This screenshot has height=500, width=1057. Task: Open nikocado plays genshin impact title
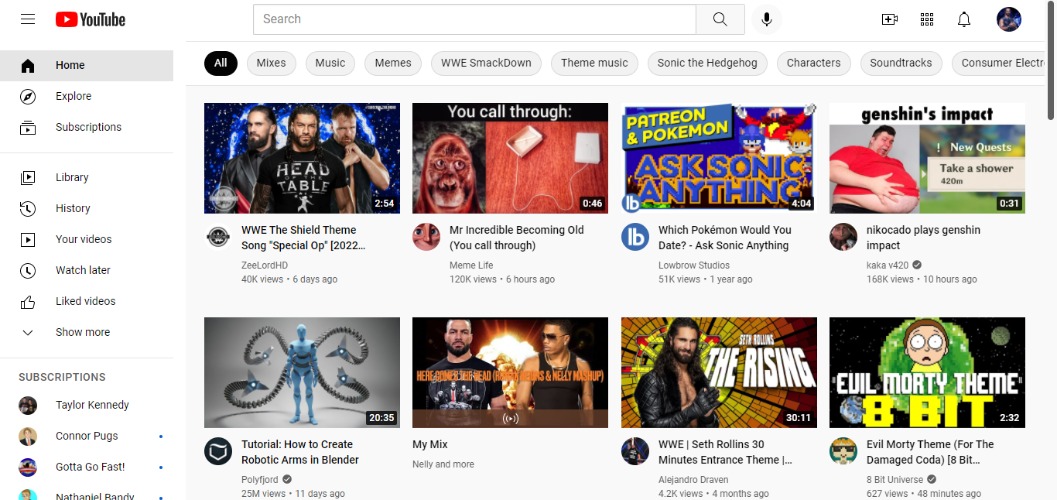924,238
